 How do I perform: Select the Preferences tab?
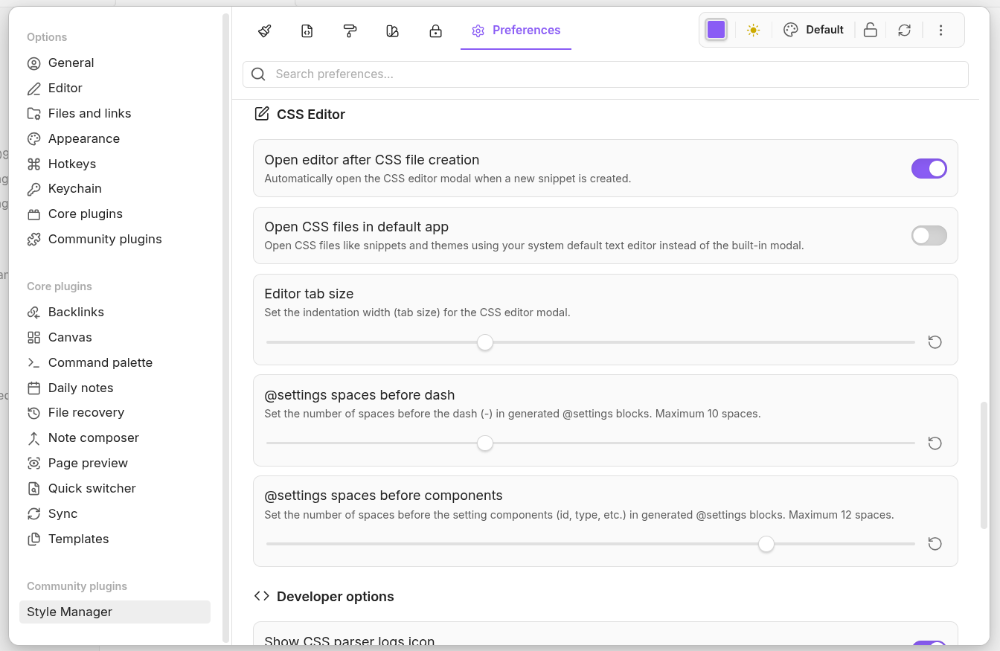pos(516,31)
